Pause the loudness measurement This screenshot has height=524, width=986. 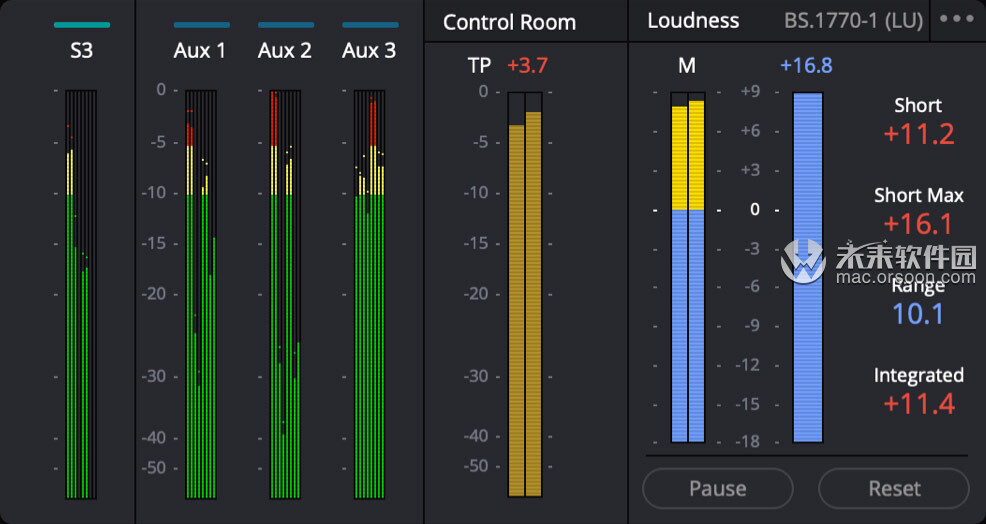pyautogui.click(x=717, y=488)
